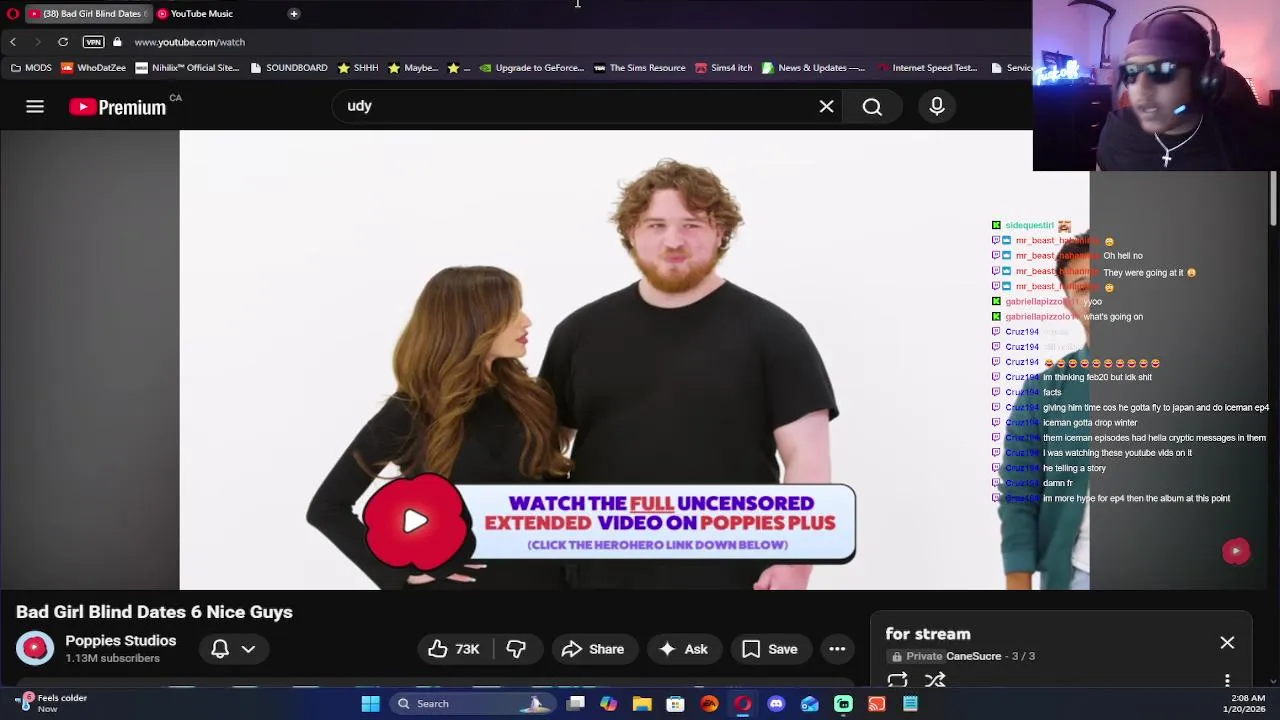Open the Upgrade to GeForce bookmark
Viewport: 1280px width, 720px height.
coord(531,68)
